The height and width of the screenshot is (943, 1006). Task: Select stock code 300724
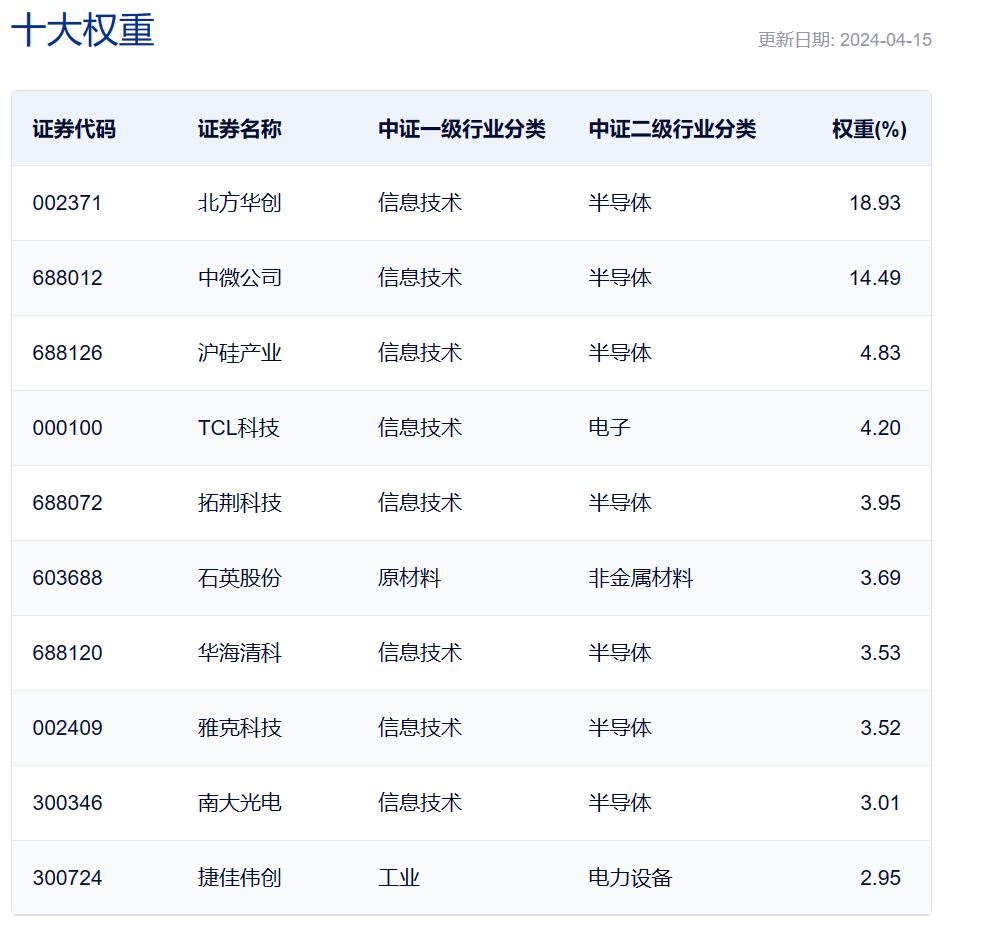[67, 878]
